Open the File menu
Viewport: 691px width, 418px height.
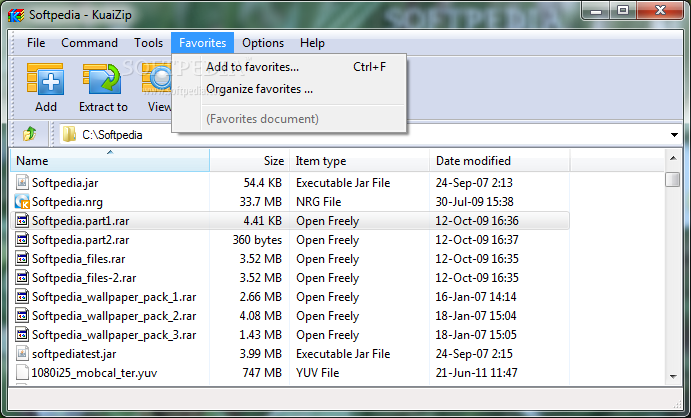pos(36,43)
